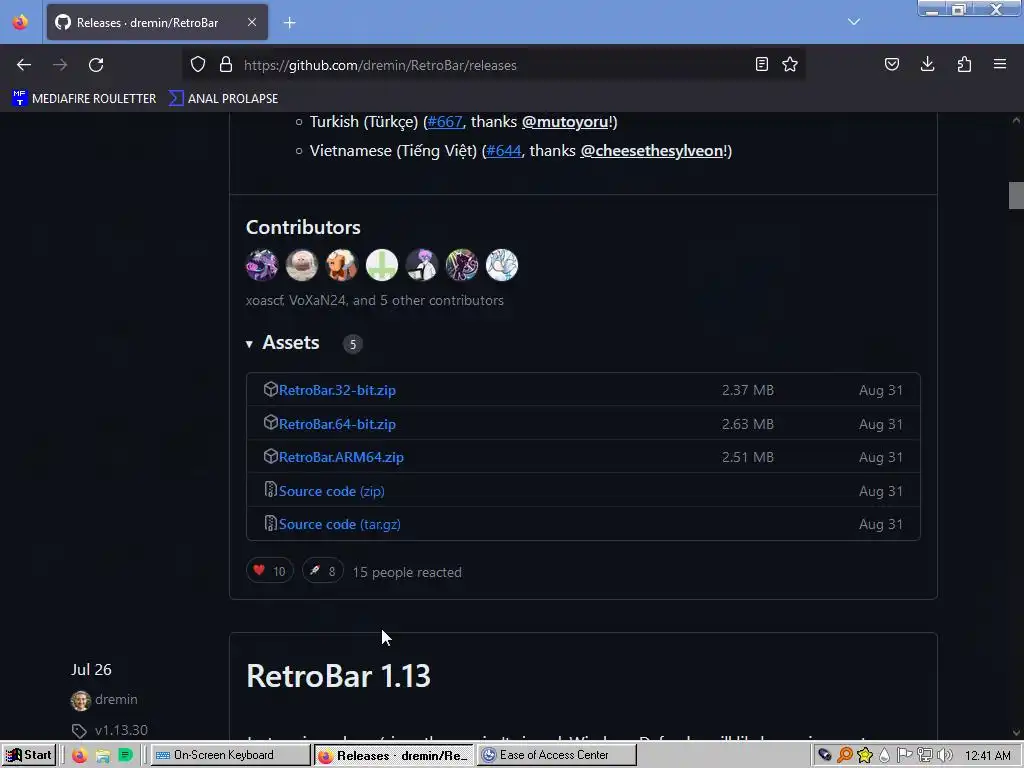
Task: Switch to On-Screen Keyboard taskbar button
Action: [230, 756]
